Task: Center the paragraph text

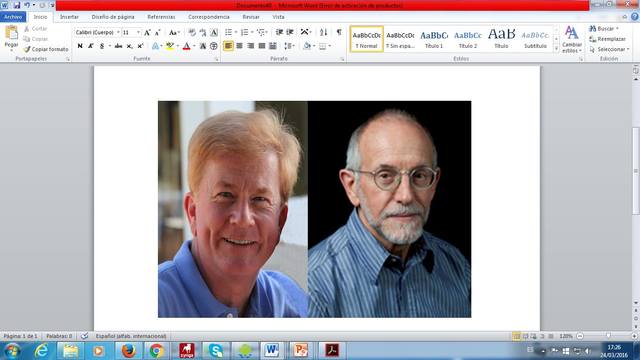Action: [240, 46]
